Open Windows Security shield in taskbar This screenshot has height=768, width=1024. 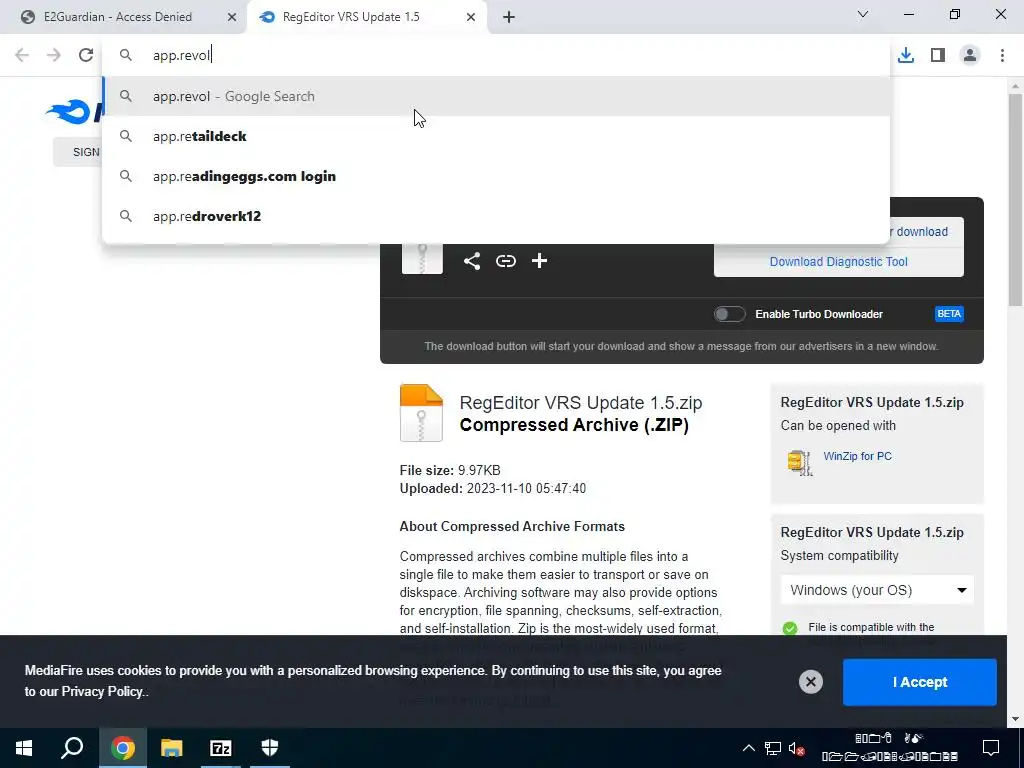(270, 748)
